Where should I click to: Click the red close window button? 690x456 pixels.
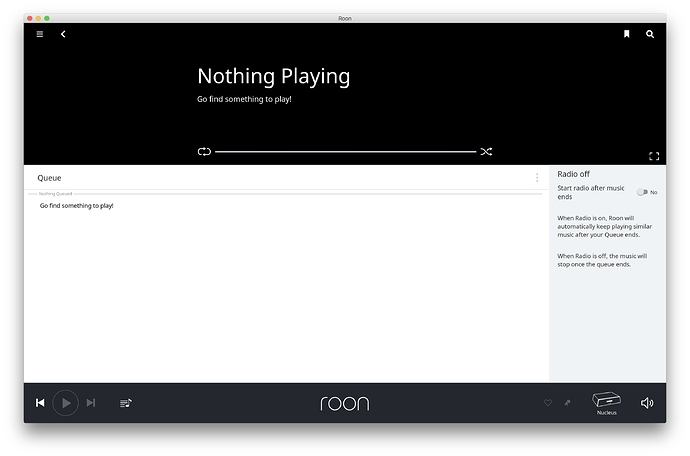[x=30, y=18]
